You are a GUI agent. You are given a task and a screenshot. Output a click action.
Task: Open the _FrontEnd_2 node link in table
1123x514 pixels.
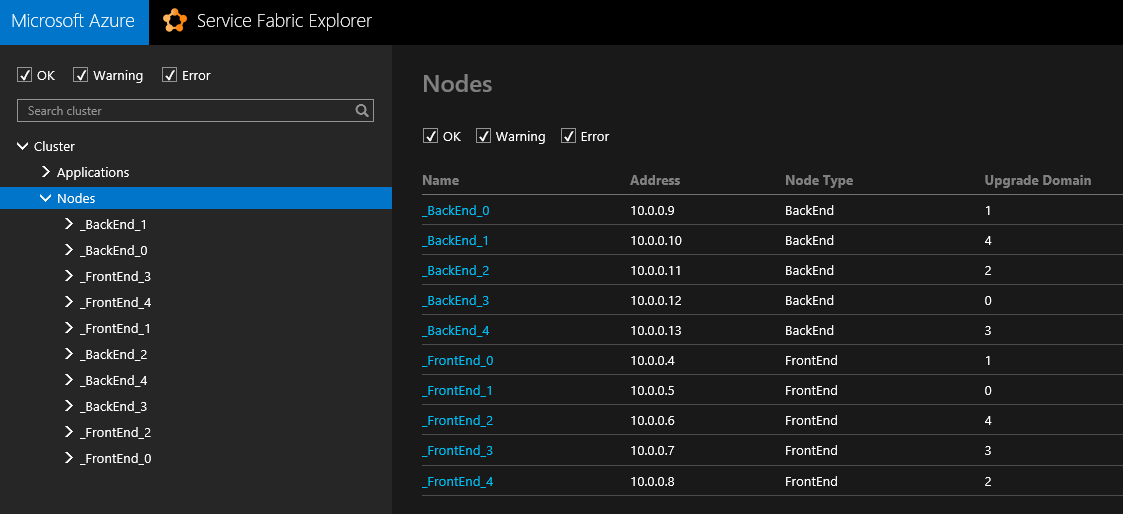[x=458, y=421]
